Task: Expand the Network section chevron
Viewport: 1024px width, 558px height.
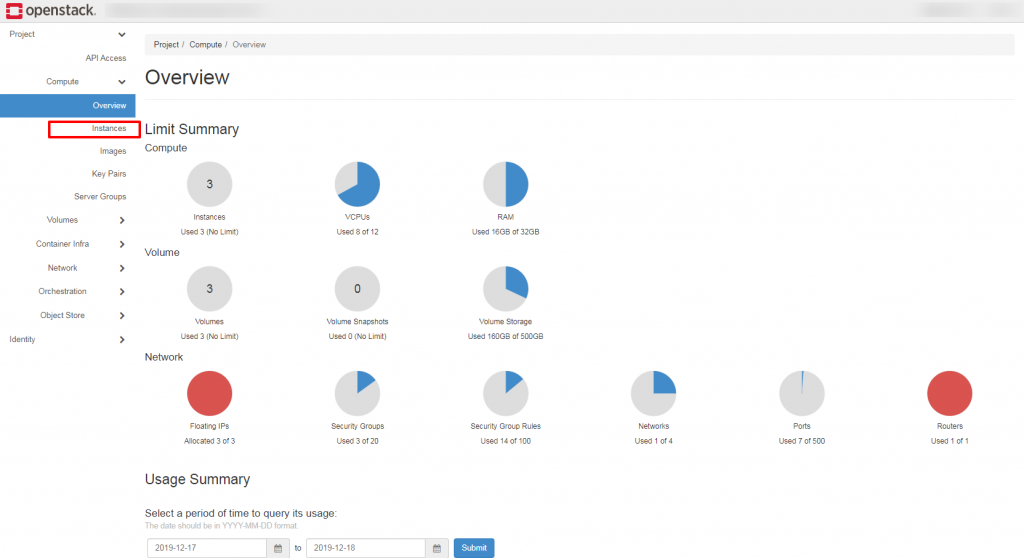Action: 122,268
